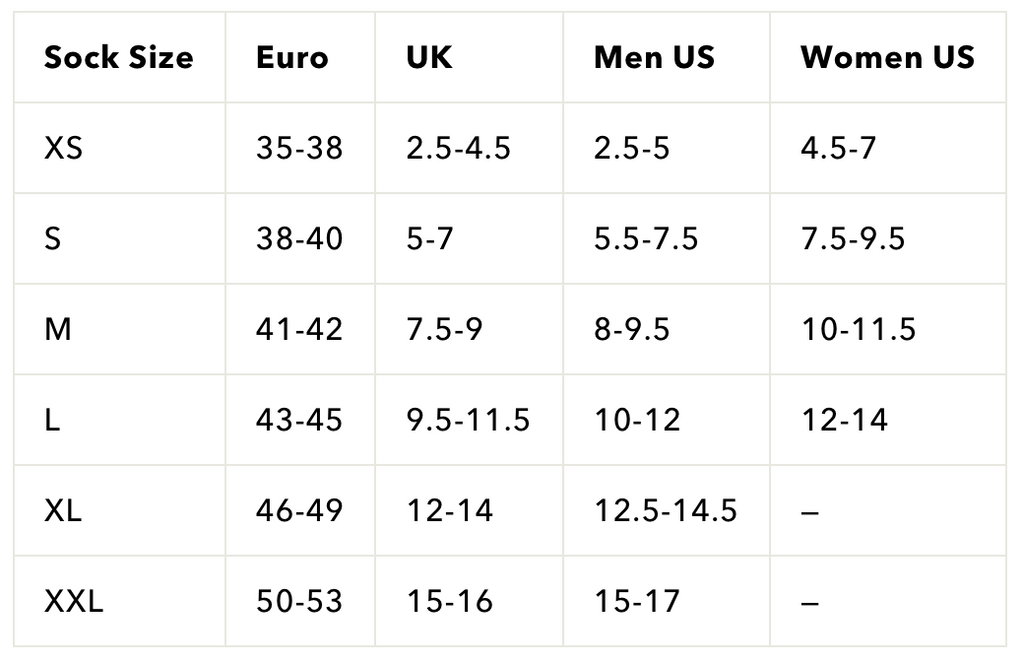1024x664 pixels.
Task: Select the Euro 50-53 cell
Action: pyautogui.click(x=299, y=601)
